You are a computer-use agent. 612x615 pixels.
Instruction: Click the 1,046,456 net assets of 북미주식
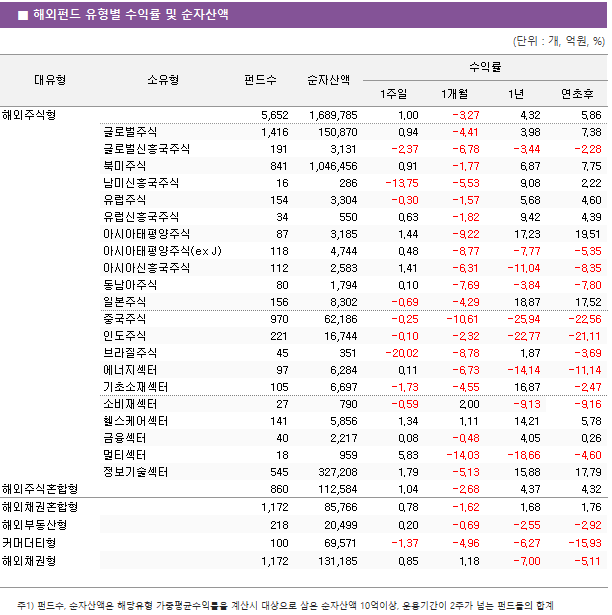coord(333,166)
